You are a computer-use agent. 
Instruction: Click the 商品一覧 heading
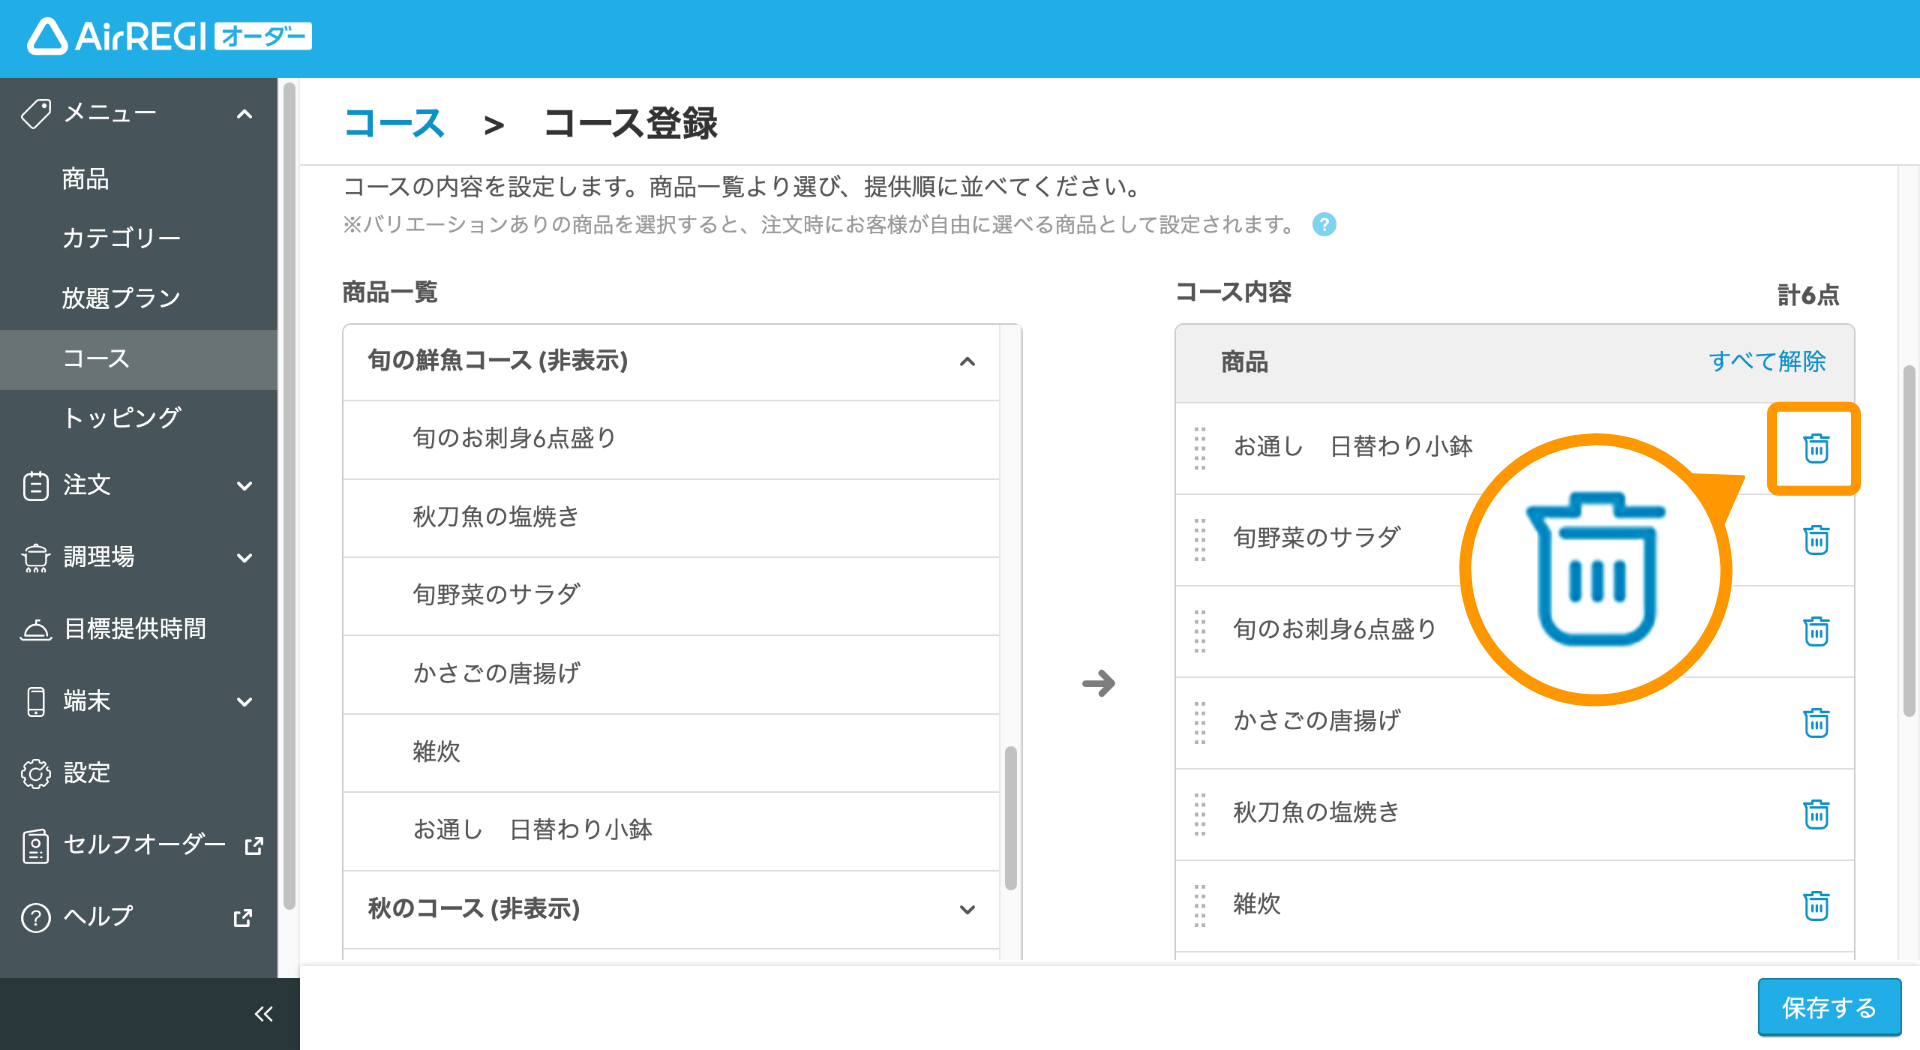[x=390, y=293]
